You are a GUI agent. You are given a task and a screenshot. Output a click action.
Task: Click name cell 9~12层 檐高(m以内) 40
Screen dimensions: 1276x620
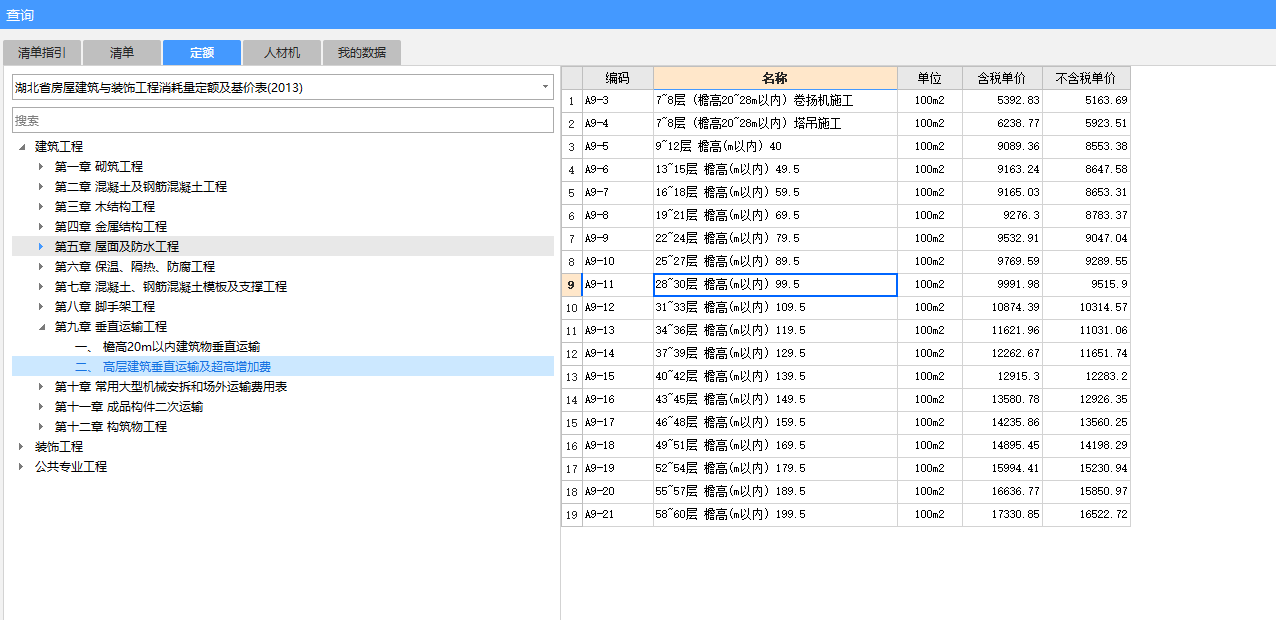coord(775,147)
